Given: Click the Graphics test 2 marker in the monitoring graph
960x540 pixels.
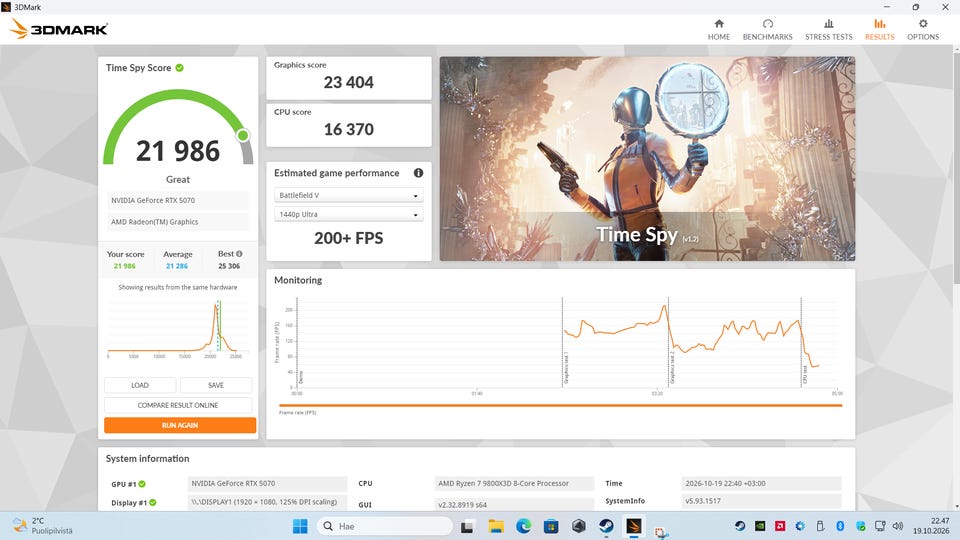Looking at the screenshot, I should (672, 367).
